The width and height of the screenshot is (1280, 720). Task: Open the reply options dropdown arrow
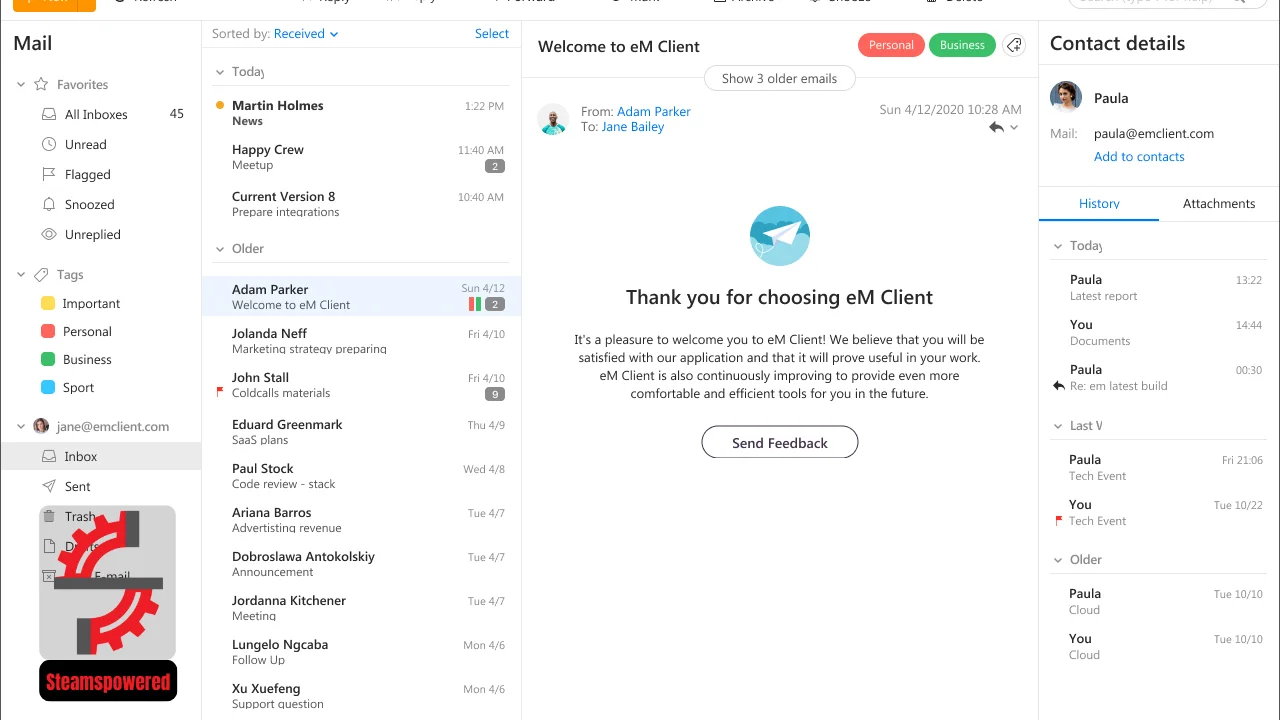[1014, 128]
